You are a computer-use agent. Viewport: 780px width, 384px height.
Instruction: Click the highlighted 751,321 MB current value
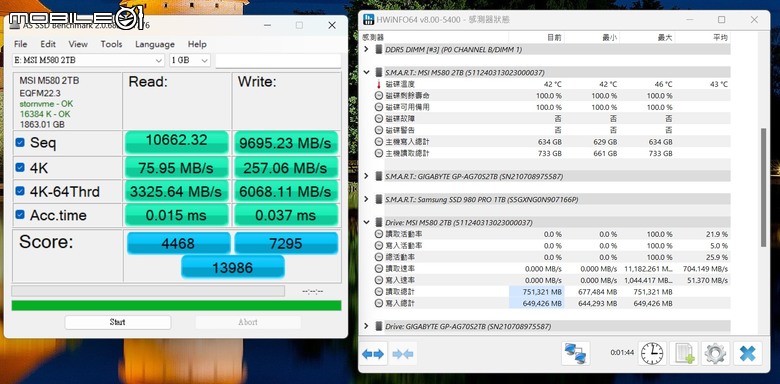[542, 291]
